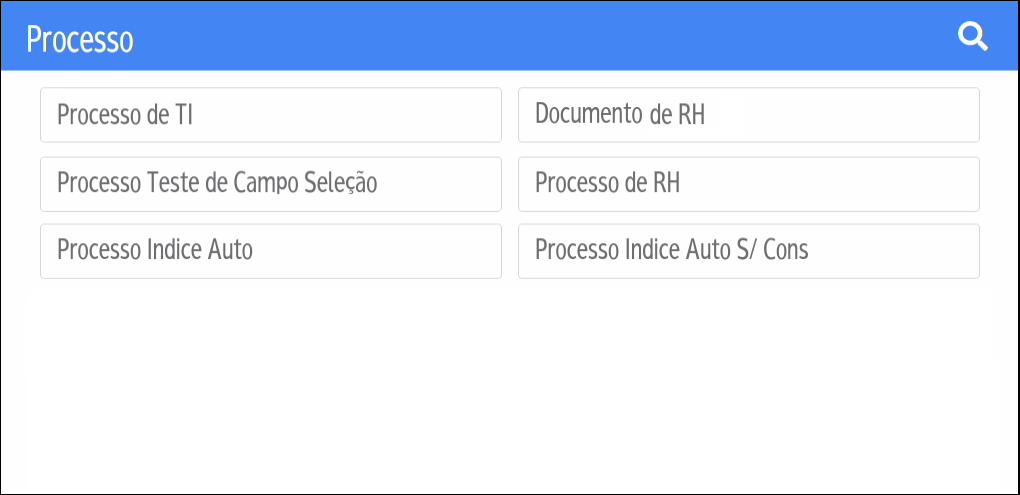Pick the RH document card
The width and height of the screenshot is (1020, 495).
[x=749, y=115]
